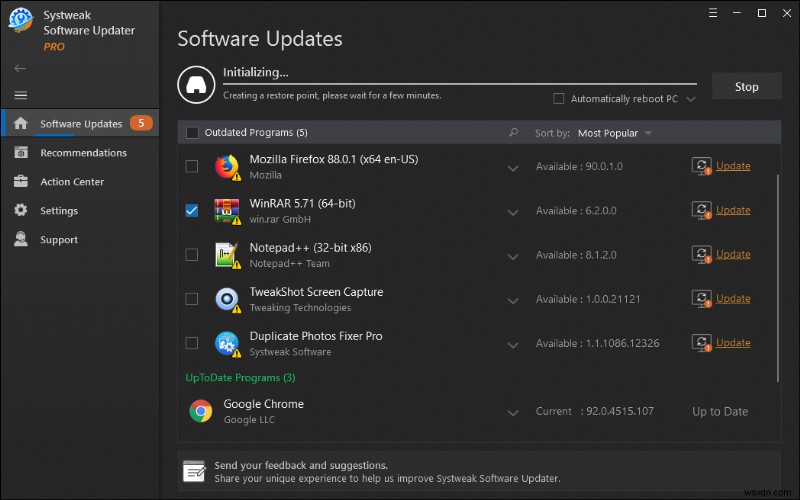The image size is (800, 500).
Task: Click Update link for TweakShot Screen Capture
Action: tap(733, 298)
